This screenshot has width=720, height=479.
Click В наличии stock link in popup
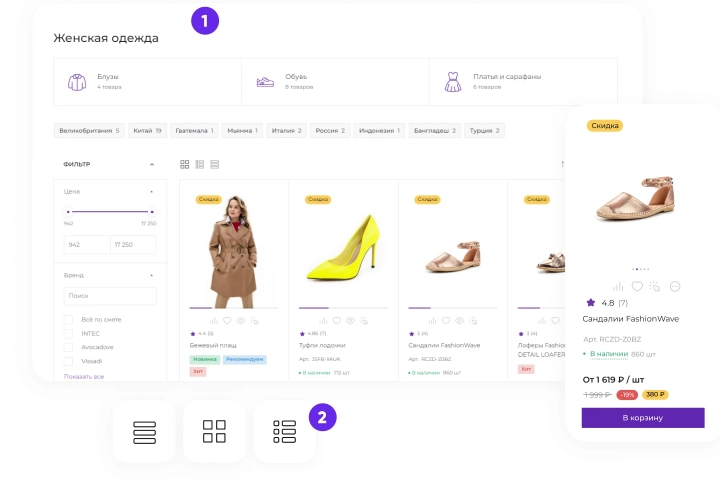(x=609, y=354)
